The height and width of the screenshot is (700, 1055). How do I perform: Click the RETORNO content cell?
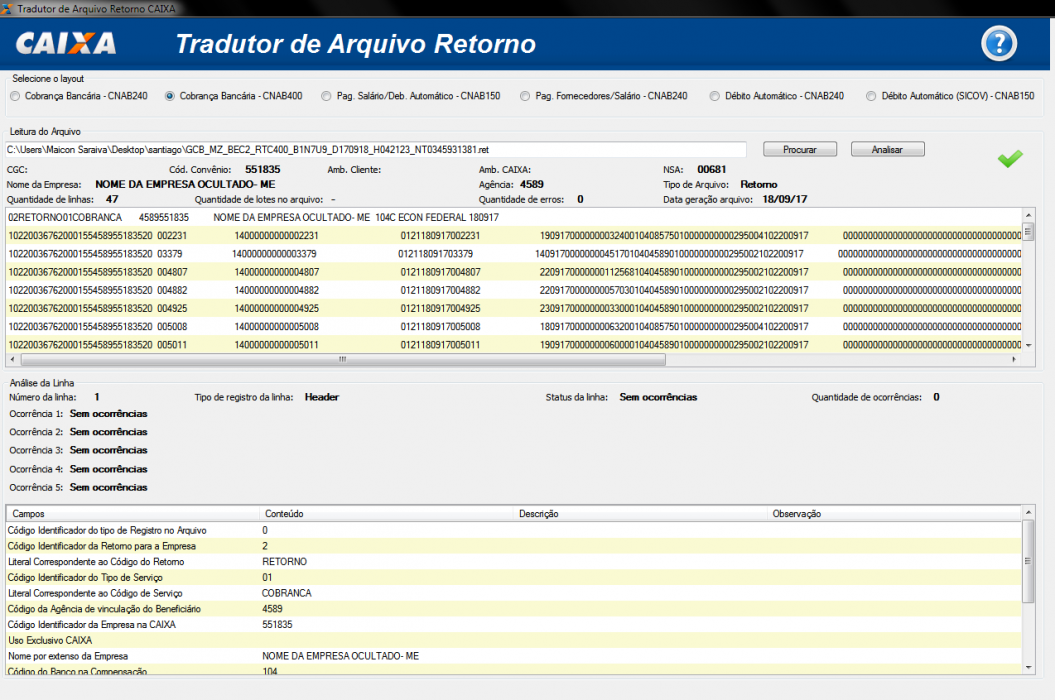tap(285, 561)
